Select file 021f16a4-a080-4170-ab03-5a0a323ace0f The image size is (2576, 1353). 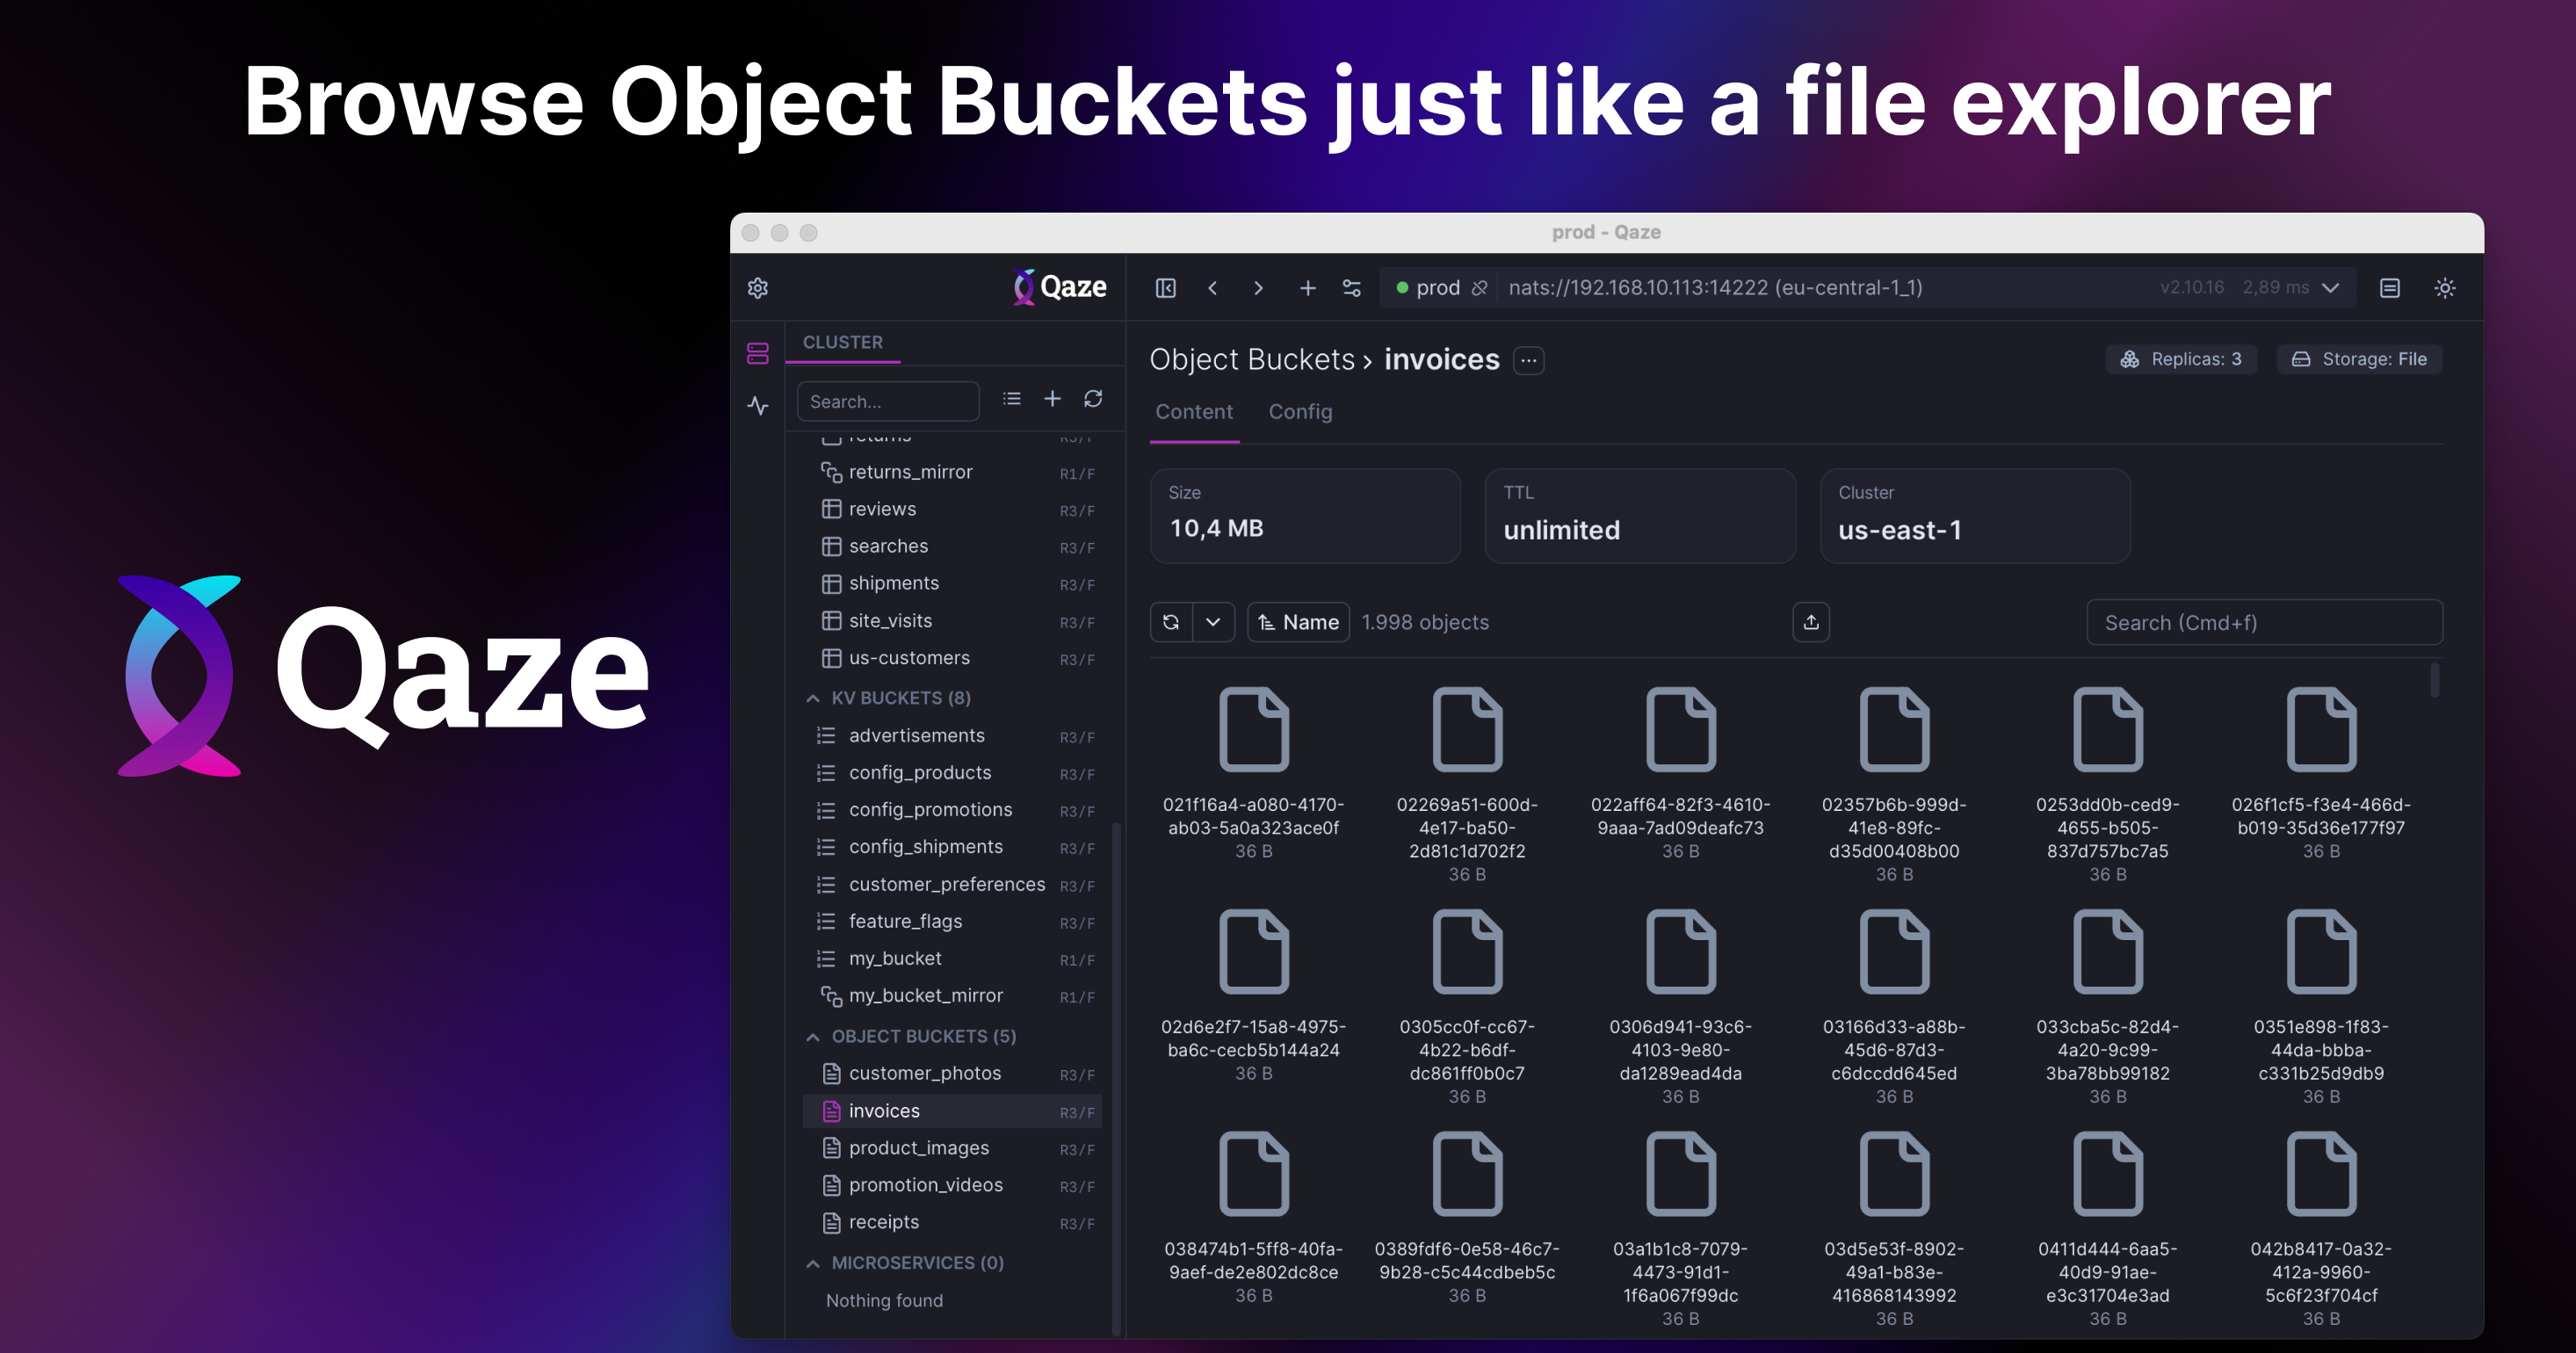(1254, 773)
